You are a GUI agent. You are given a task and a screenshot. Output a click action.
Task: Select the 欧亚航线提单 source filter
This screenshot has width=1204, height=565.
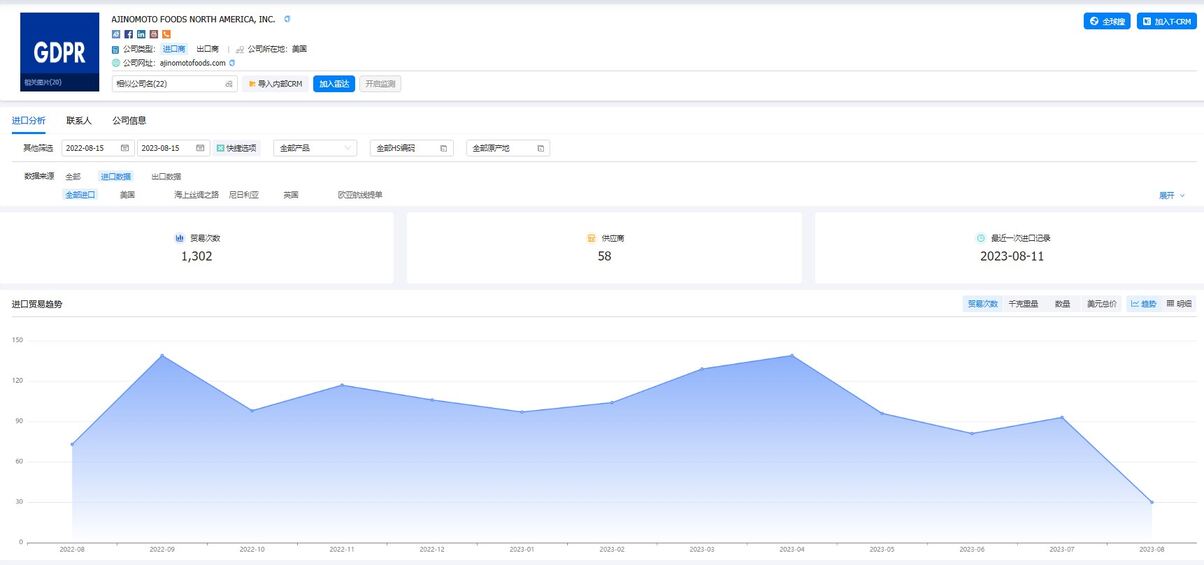coord(360,195)
